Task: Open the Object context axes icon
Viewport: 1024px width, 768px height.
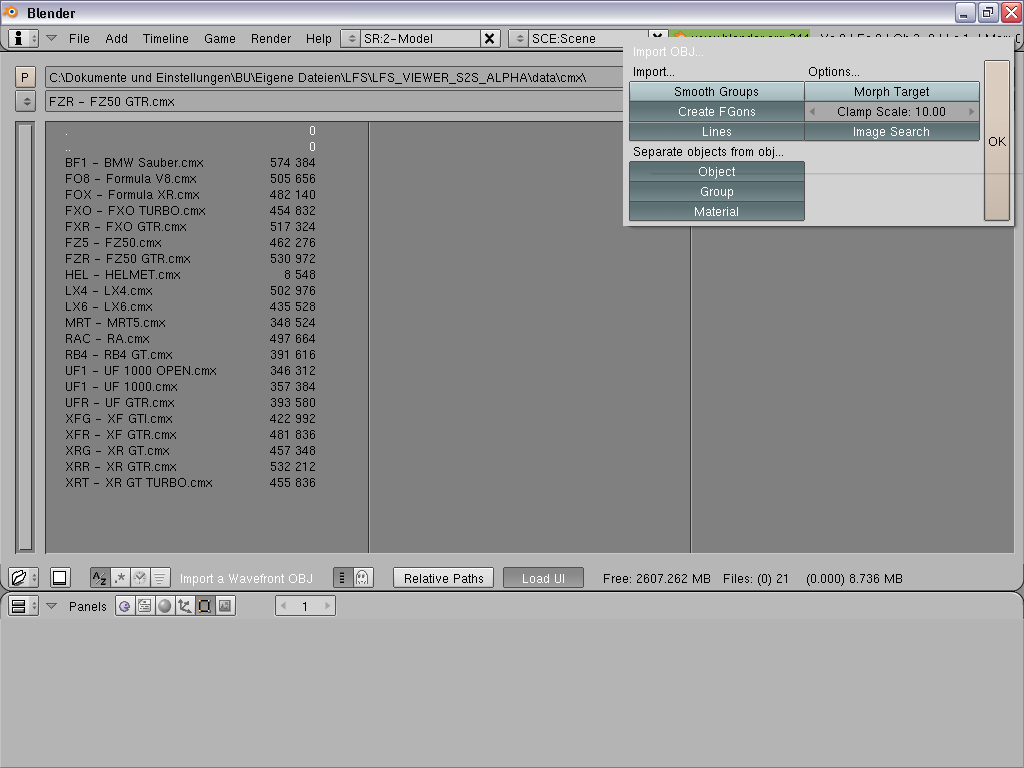Action: point(185,606)
